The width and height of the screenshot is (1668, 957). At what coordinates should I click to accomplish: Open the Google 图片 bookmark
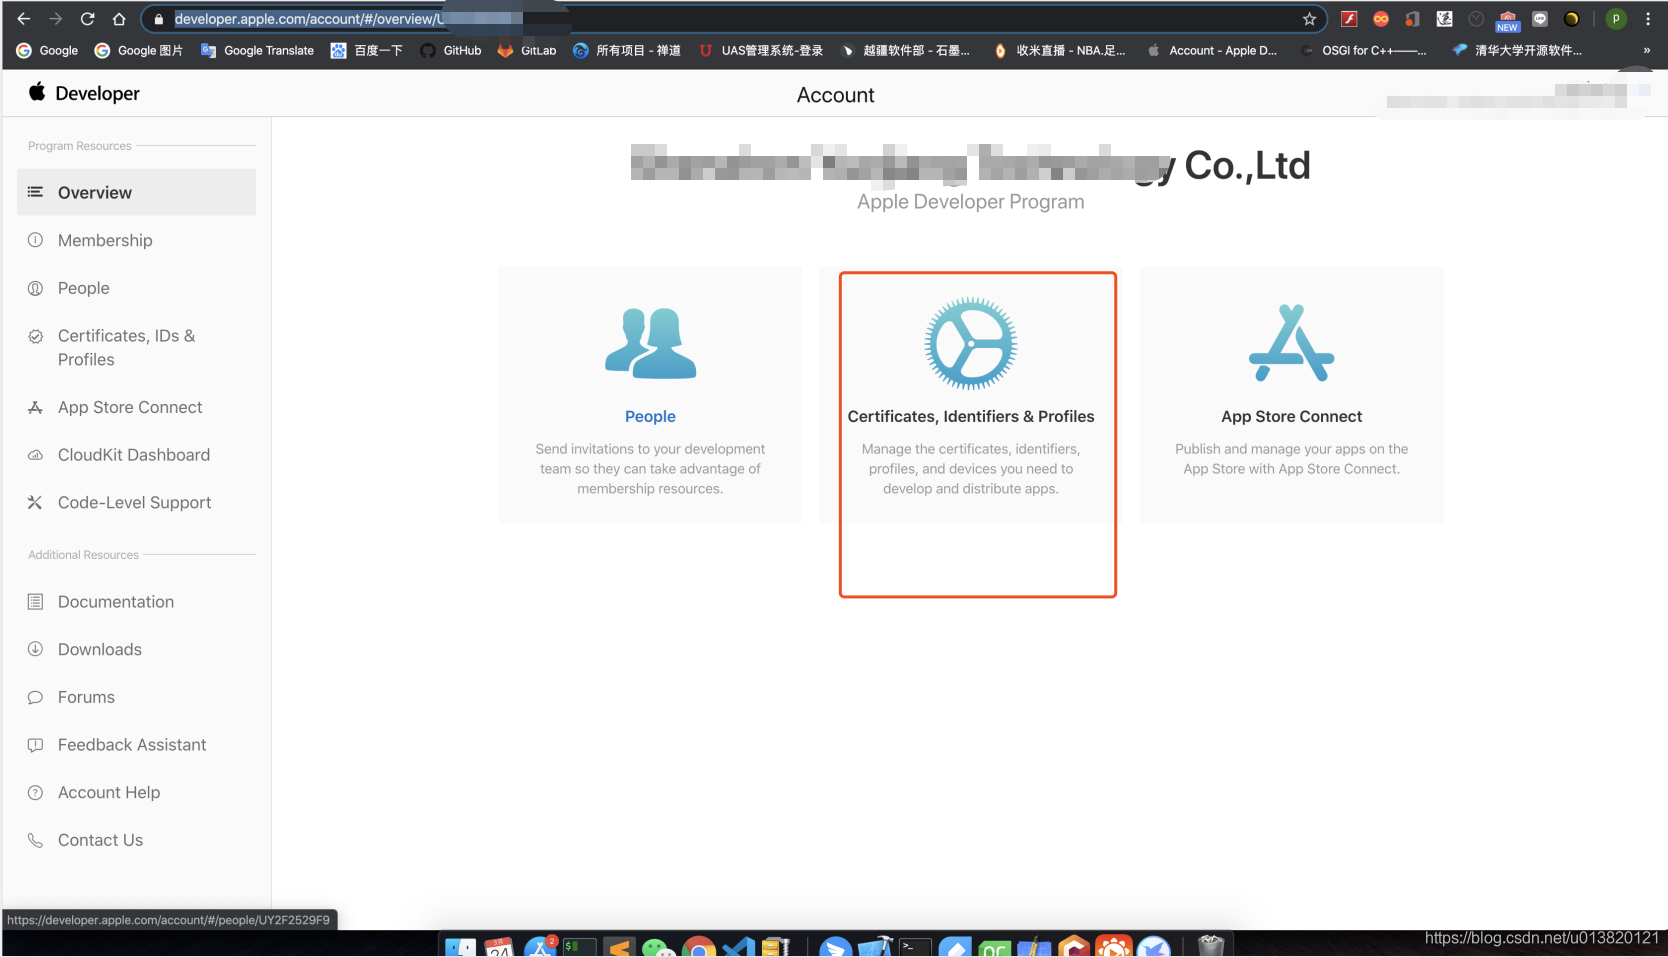[x=138, y=50]
